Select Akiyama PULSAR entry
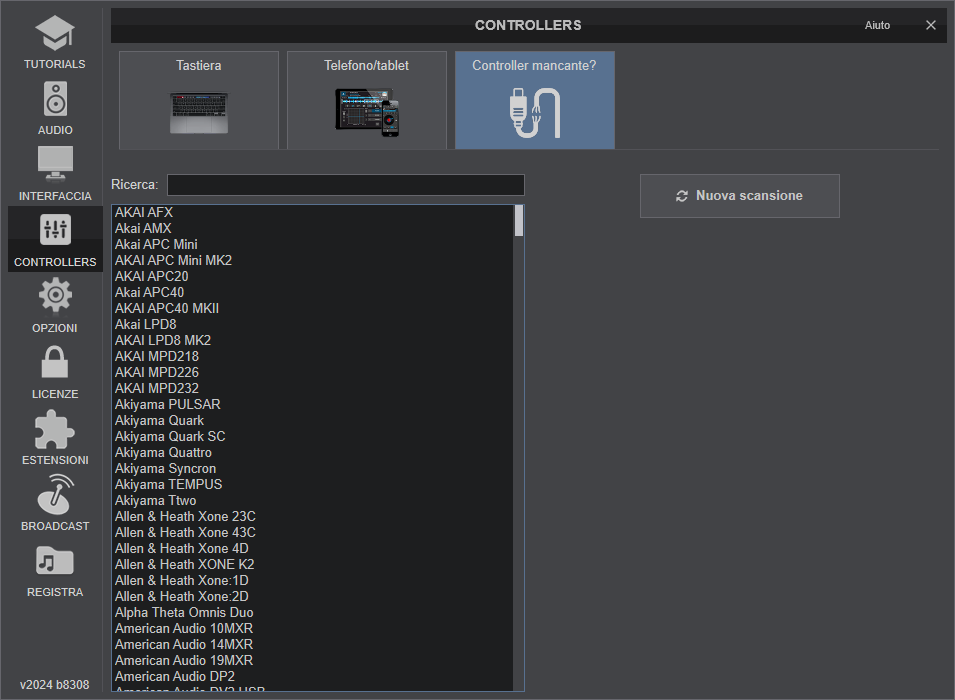This screenshot has height=700, width=955. click(313, 404)
